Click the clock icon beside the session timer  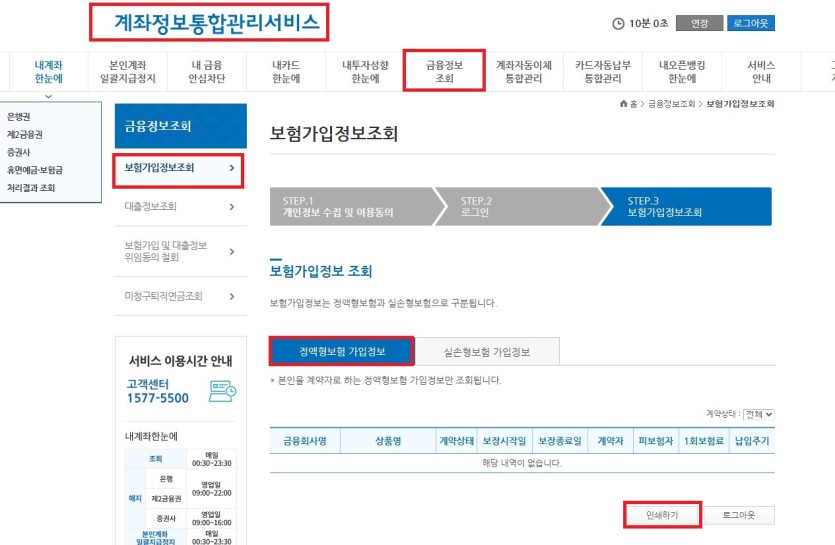pyautogui.click(x=618, y=23)
